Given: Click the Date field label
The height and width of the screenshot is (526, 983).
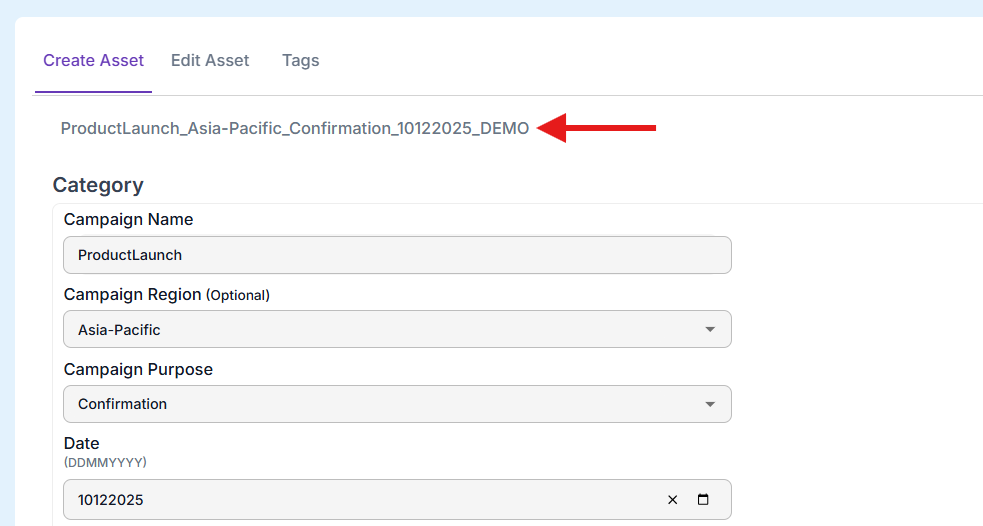Looking at the screenshot, I should coord(81,443).
